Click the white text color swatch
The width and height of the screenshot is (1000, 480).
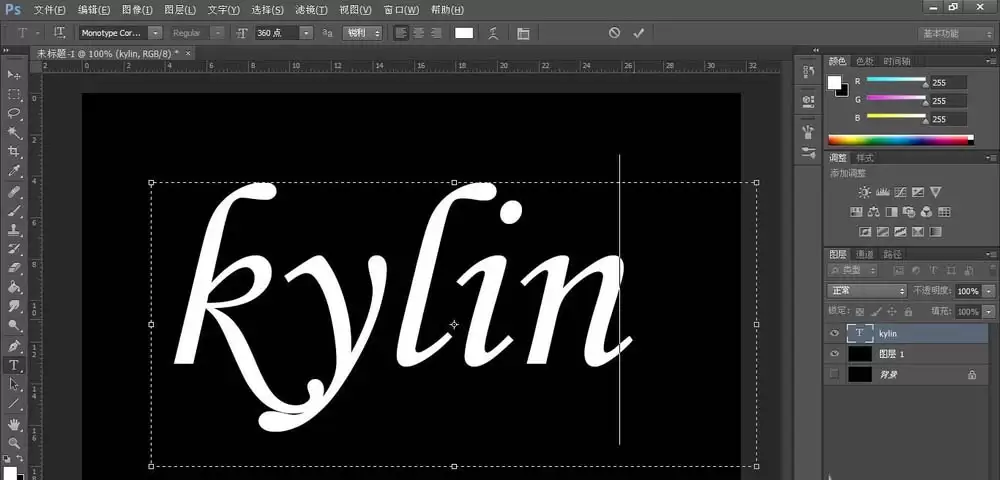click(464, 33)
